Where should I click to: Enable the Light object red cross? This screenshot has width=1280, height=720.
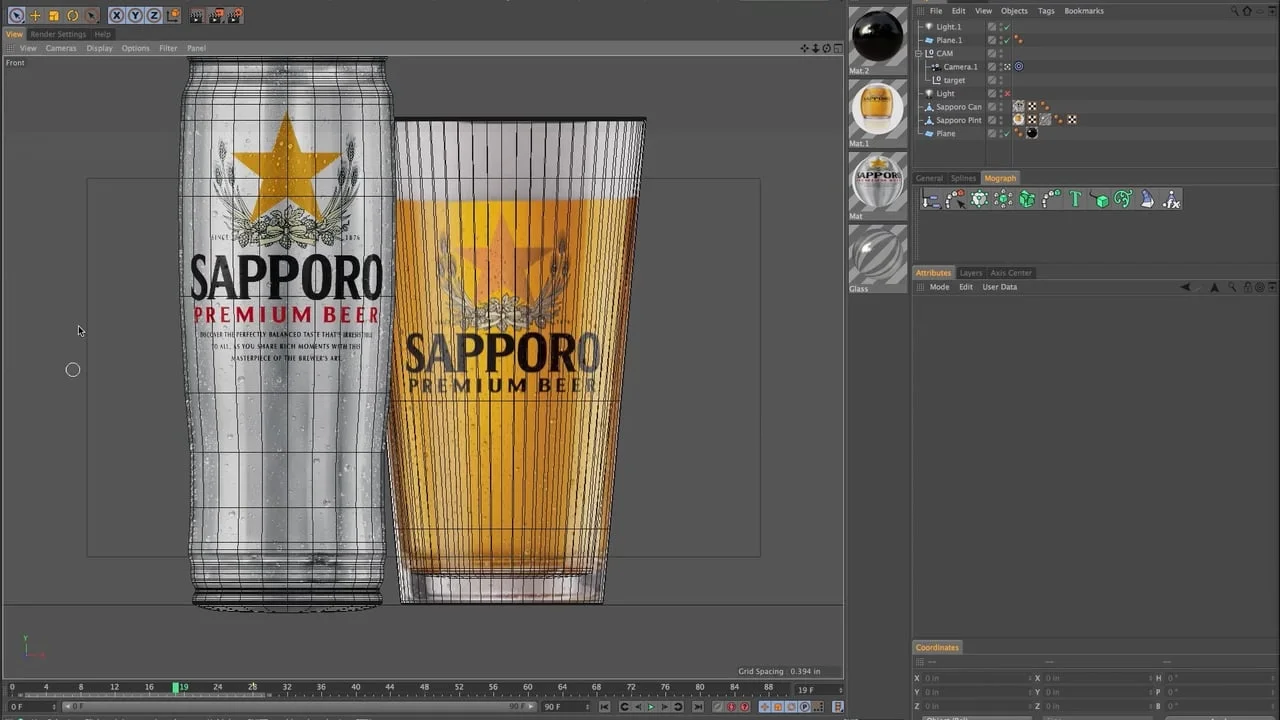(x=1006, y=94)
